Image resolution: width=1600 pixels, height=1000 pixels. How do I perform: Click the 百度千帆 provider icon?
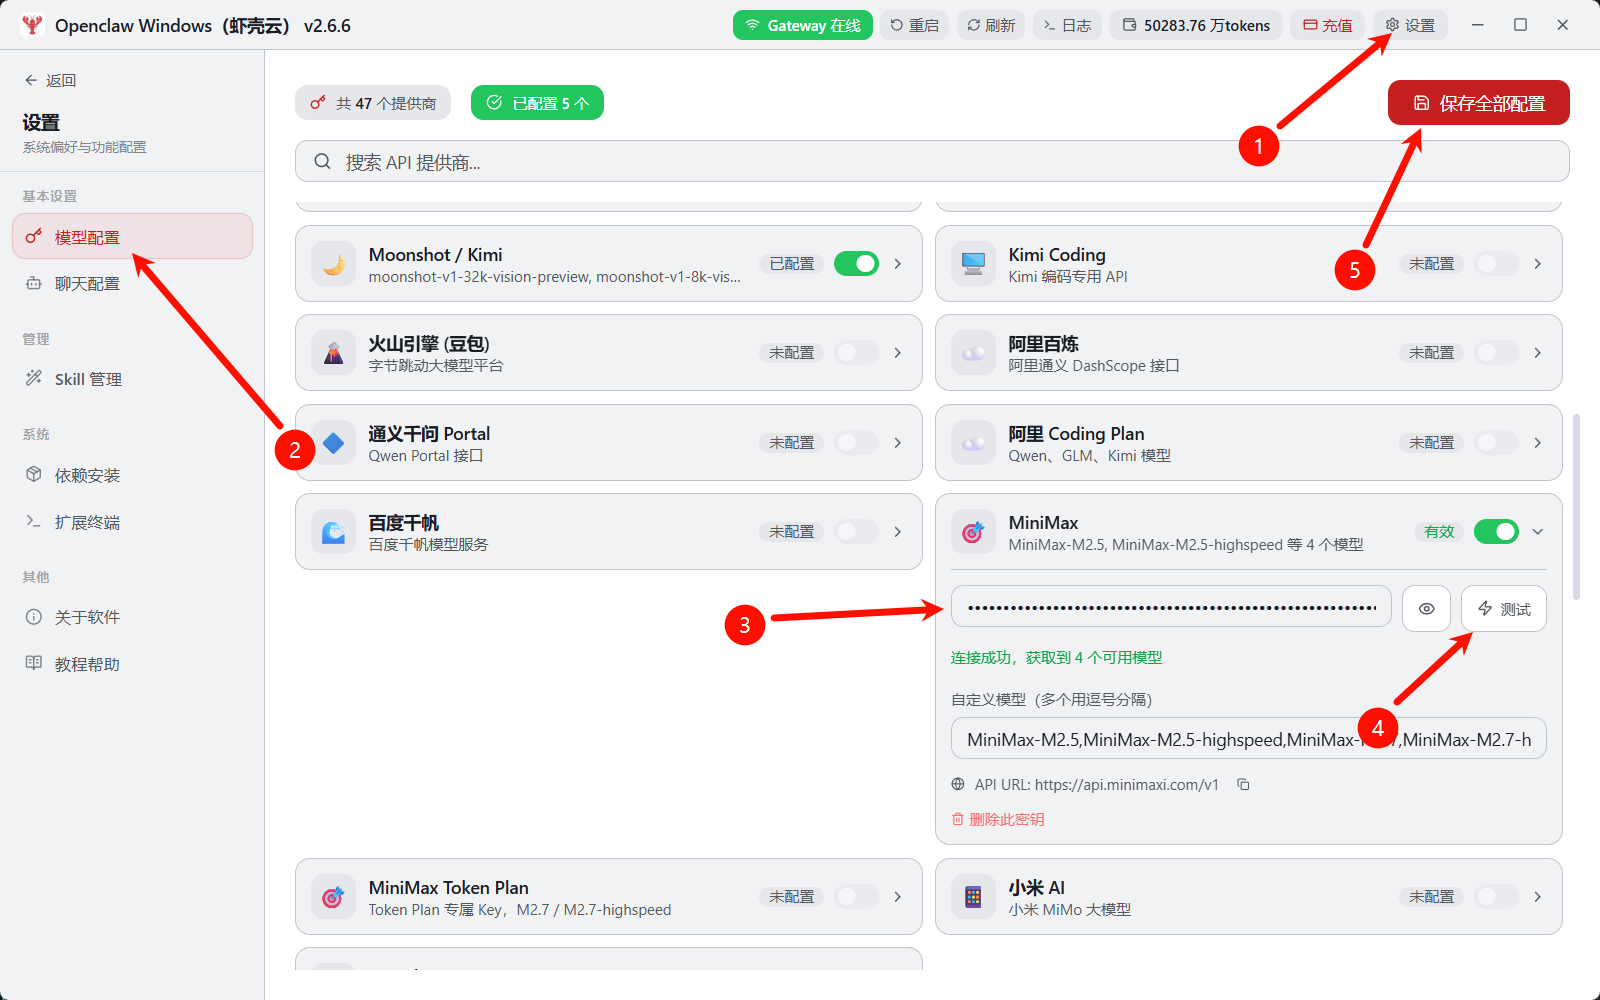coord(334,532)
